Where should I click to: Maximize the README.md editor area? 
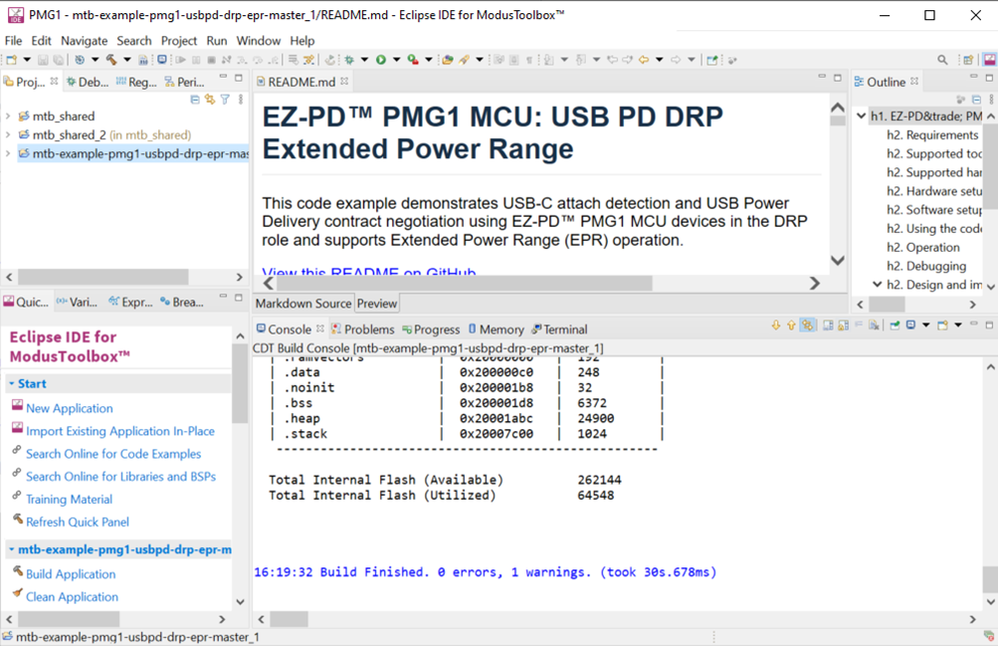pos(838,78)
